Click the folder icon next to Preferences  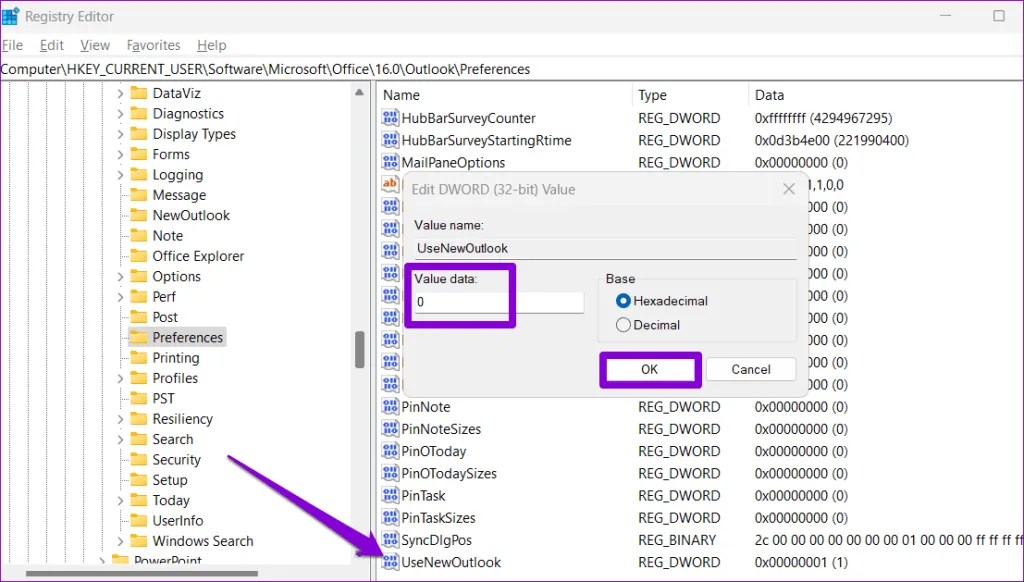[138, 337]
